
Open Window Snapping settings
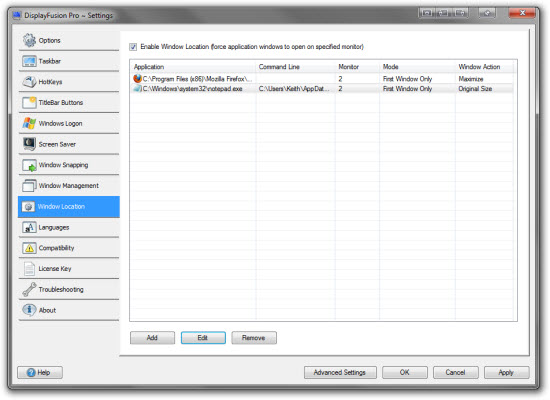[69, 165]
